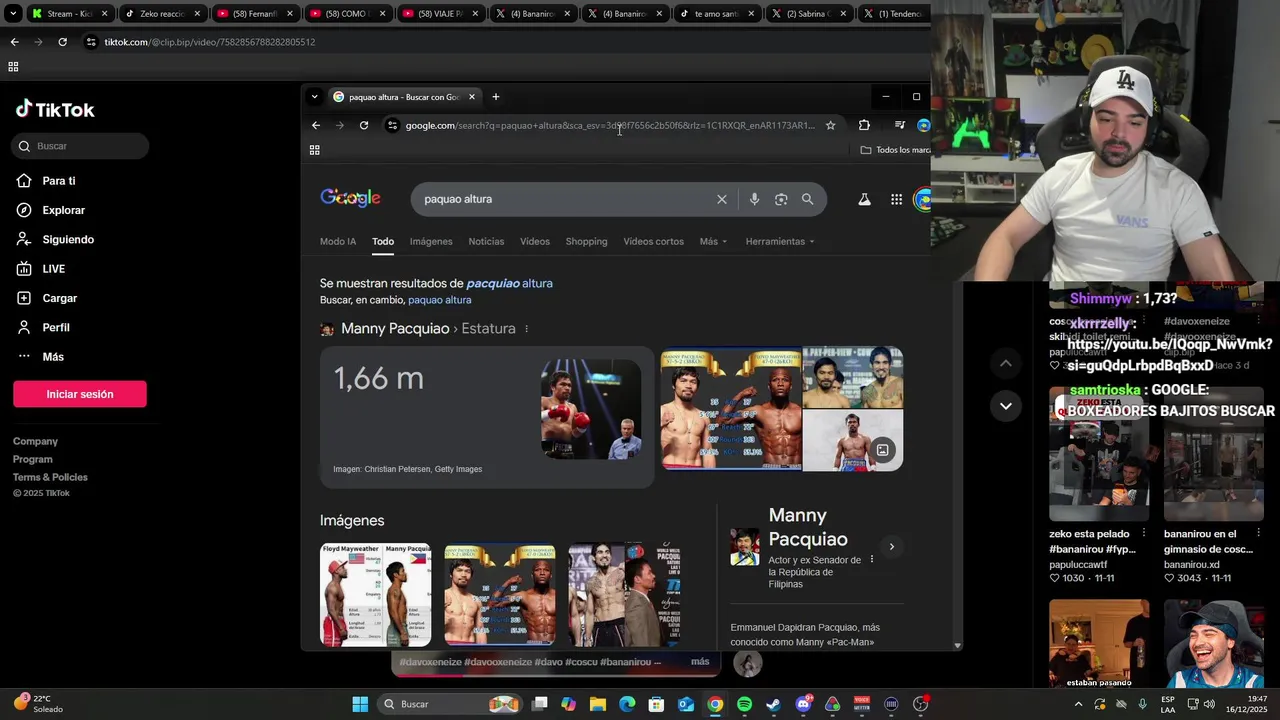Viewport: 1280px width, 720px height.
Task: Open zeko esta pelado video thumbnail
Action: click(1099, 452)
